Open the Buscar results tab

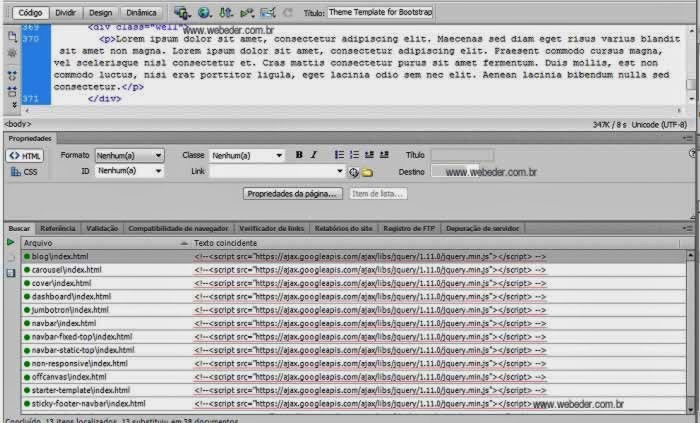click(19, 228)
